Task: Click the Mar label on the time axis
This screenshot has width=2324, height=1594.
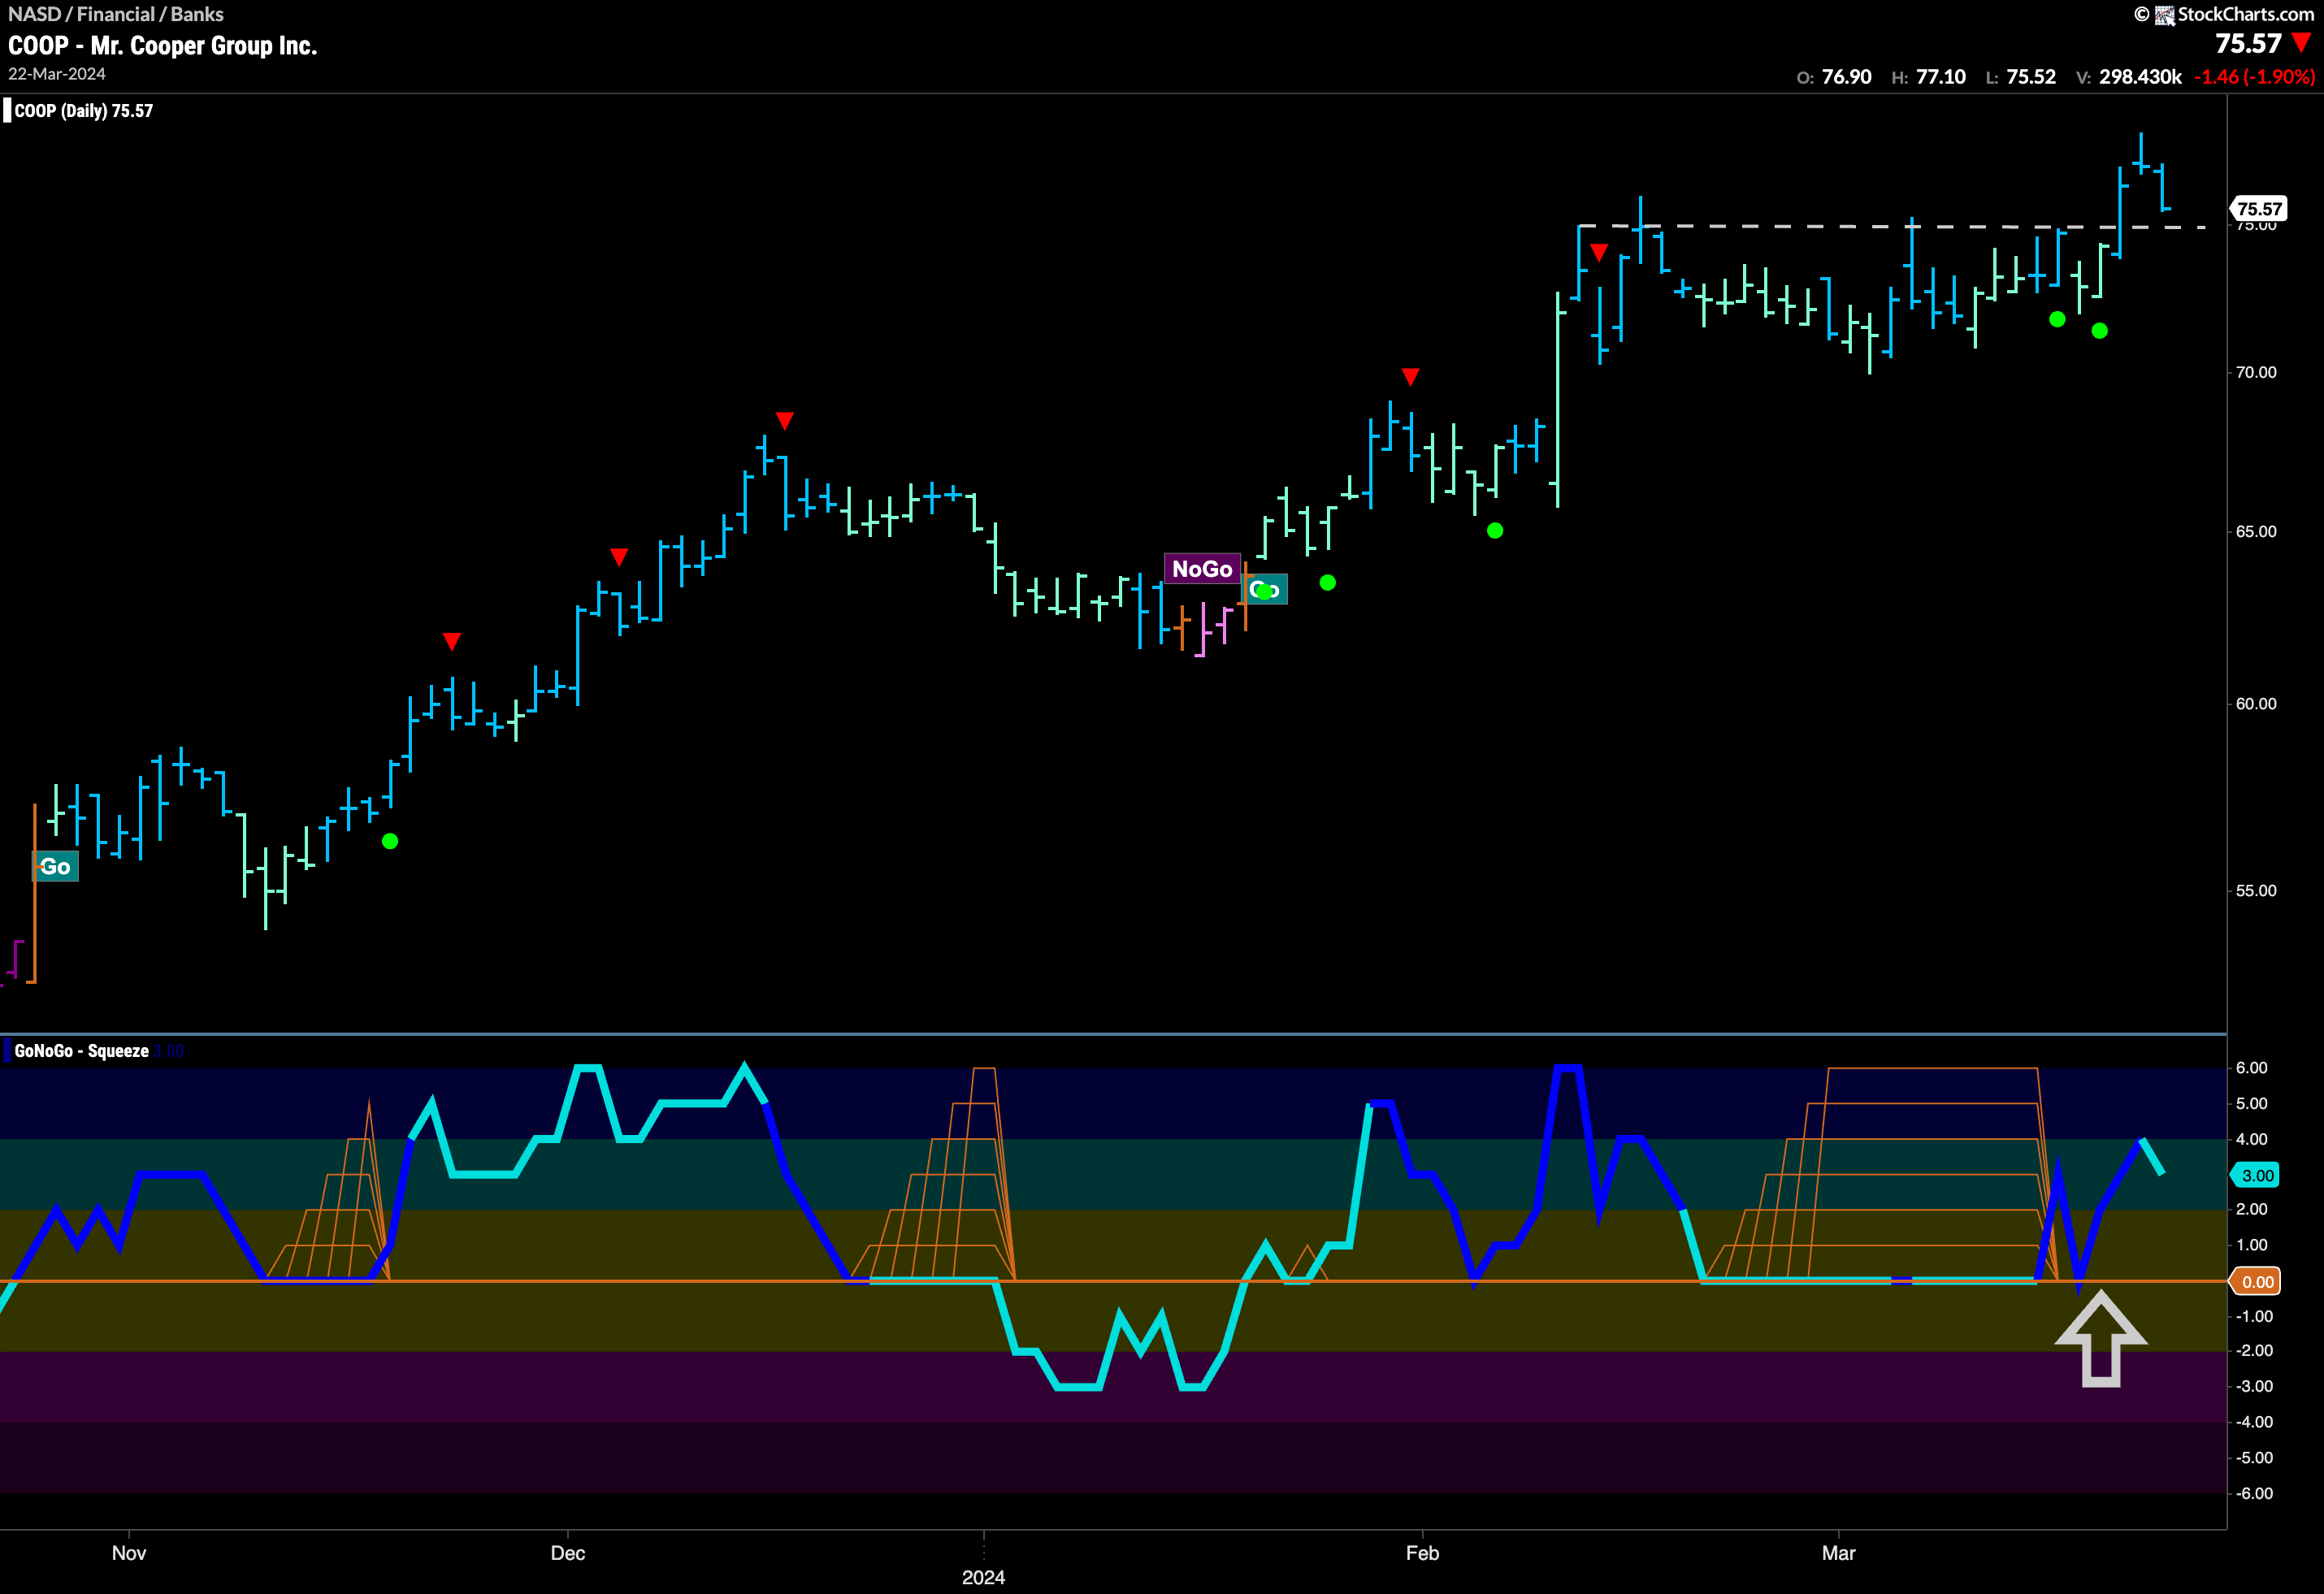Action: pyautogui.click(x=1838, y=1552)
